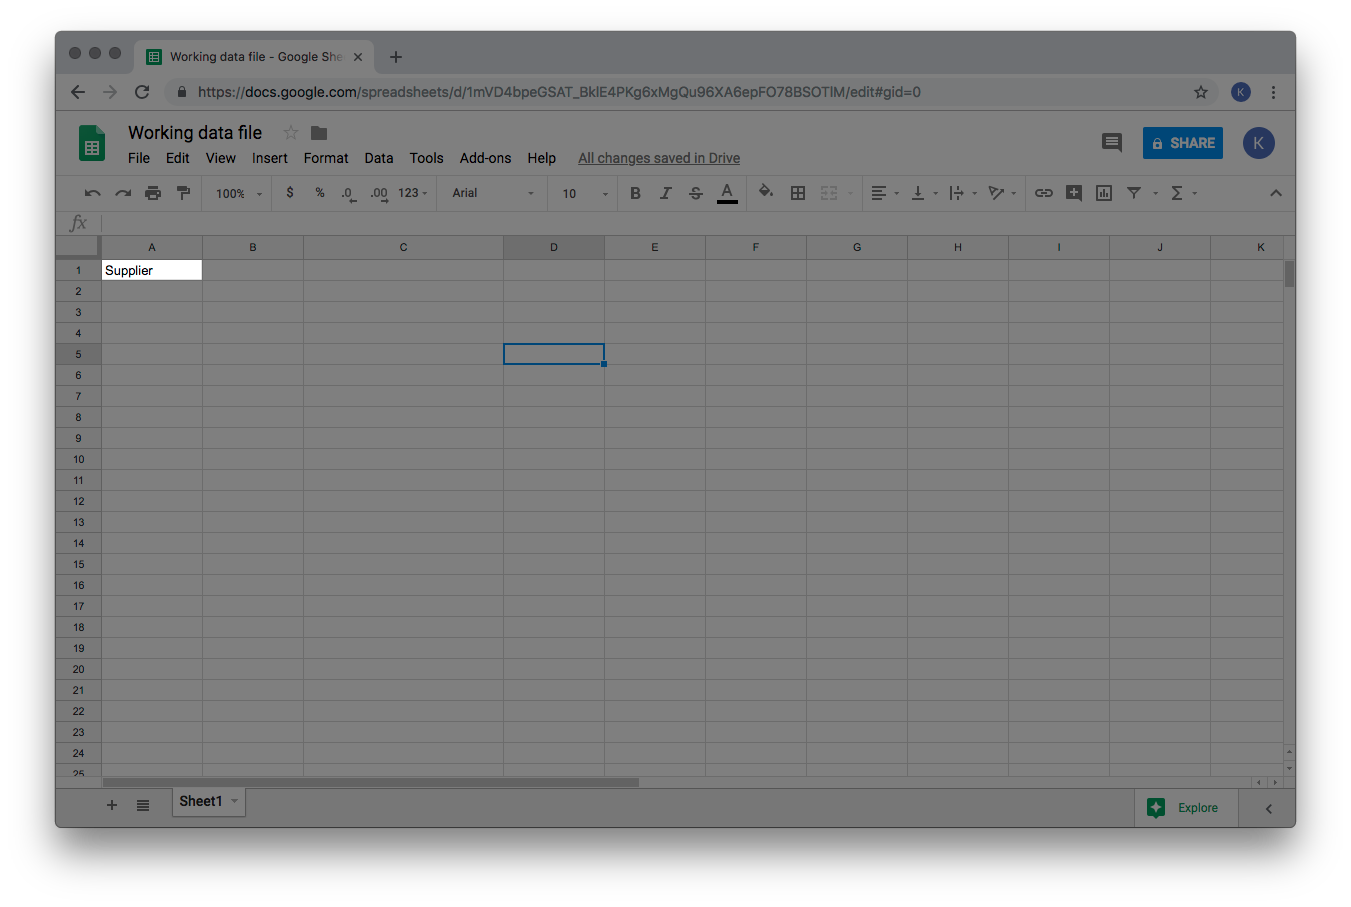Open the Functions sigma menu

pos(1183,193)
